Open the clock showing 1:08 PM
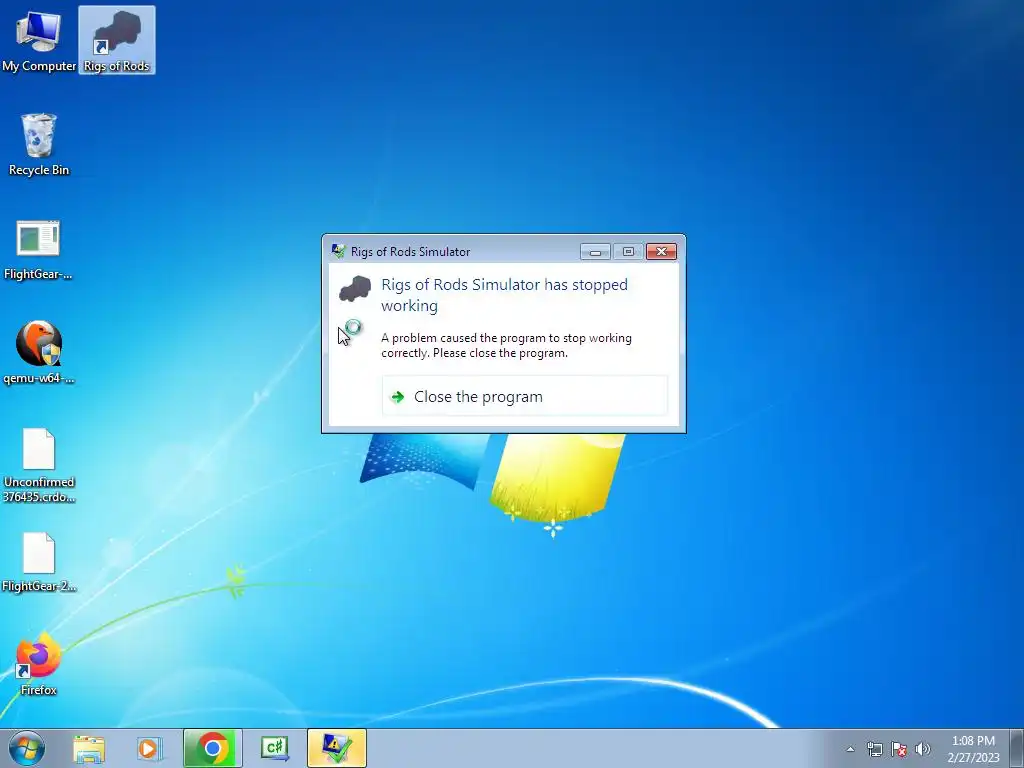 [x=973, y=741]
